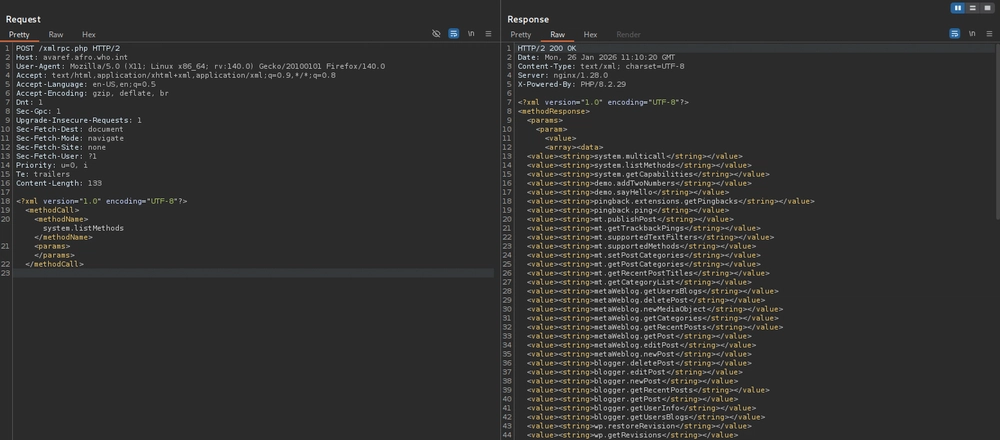This screenshot has width=1000, height=440.
Task: Select combined tabbed layout icon
Action: coord(987,8)
